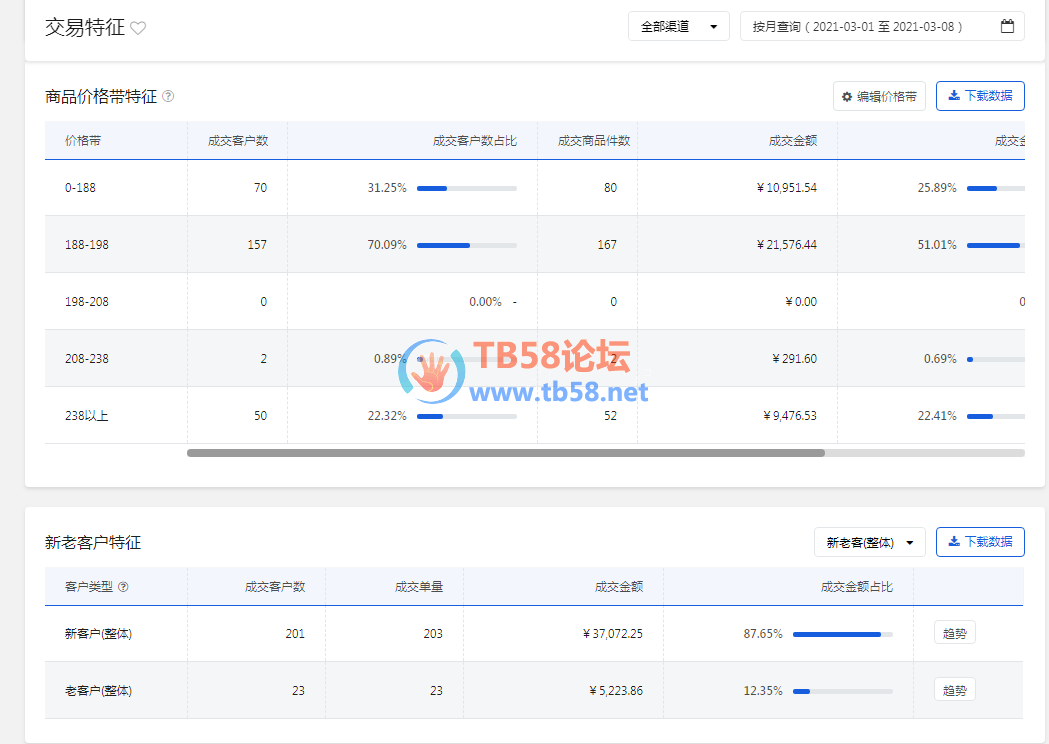Click the gear icon in 编辑价格带
The image size is (1049, 744).
pyautogui.click(x=847, y=97)
